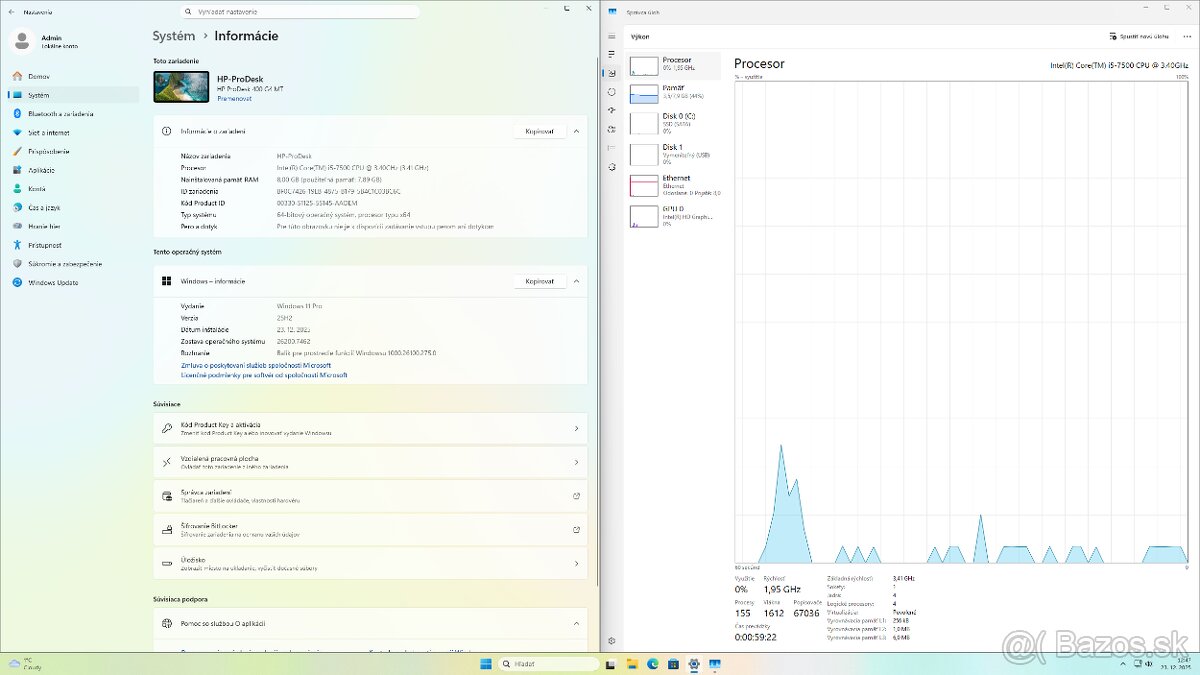
Task: Launch Microsoft Edge from the taskbar
Action: point(654,663)
